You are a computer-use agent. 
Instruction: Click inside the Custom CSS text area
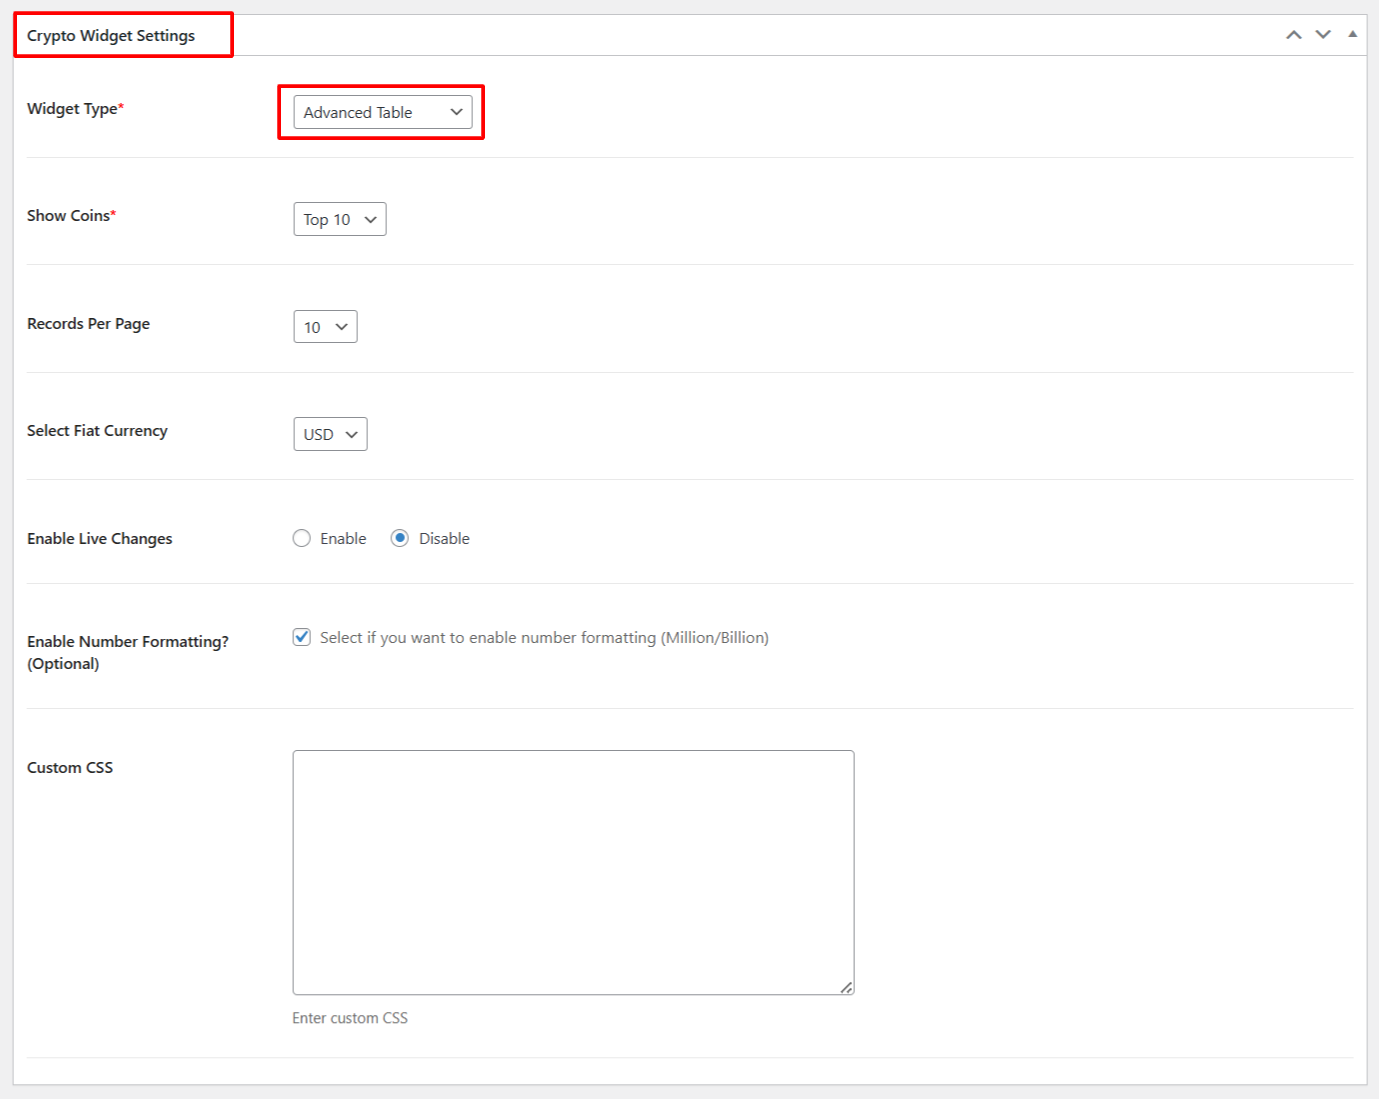[573, 872]
